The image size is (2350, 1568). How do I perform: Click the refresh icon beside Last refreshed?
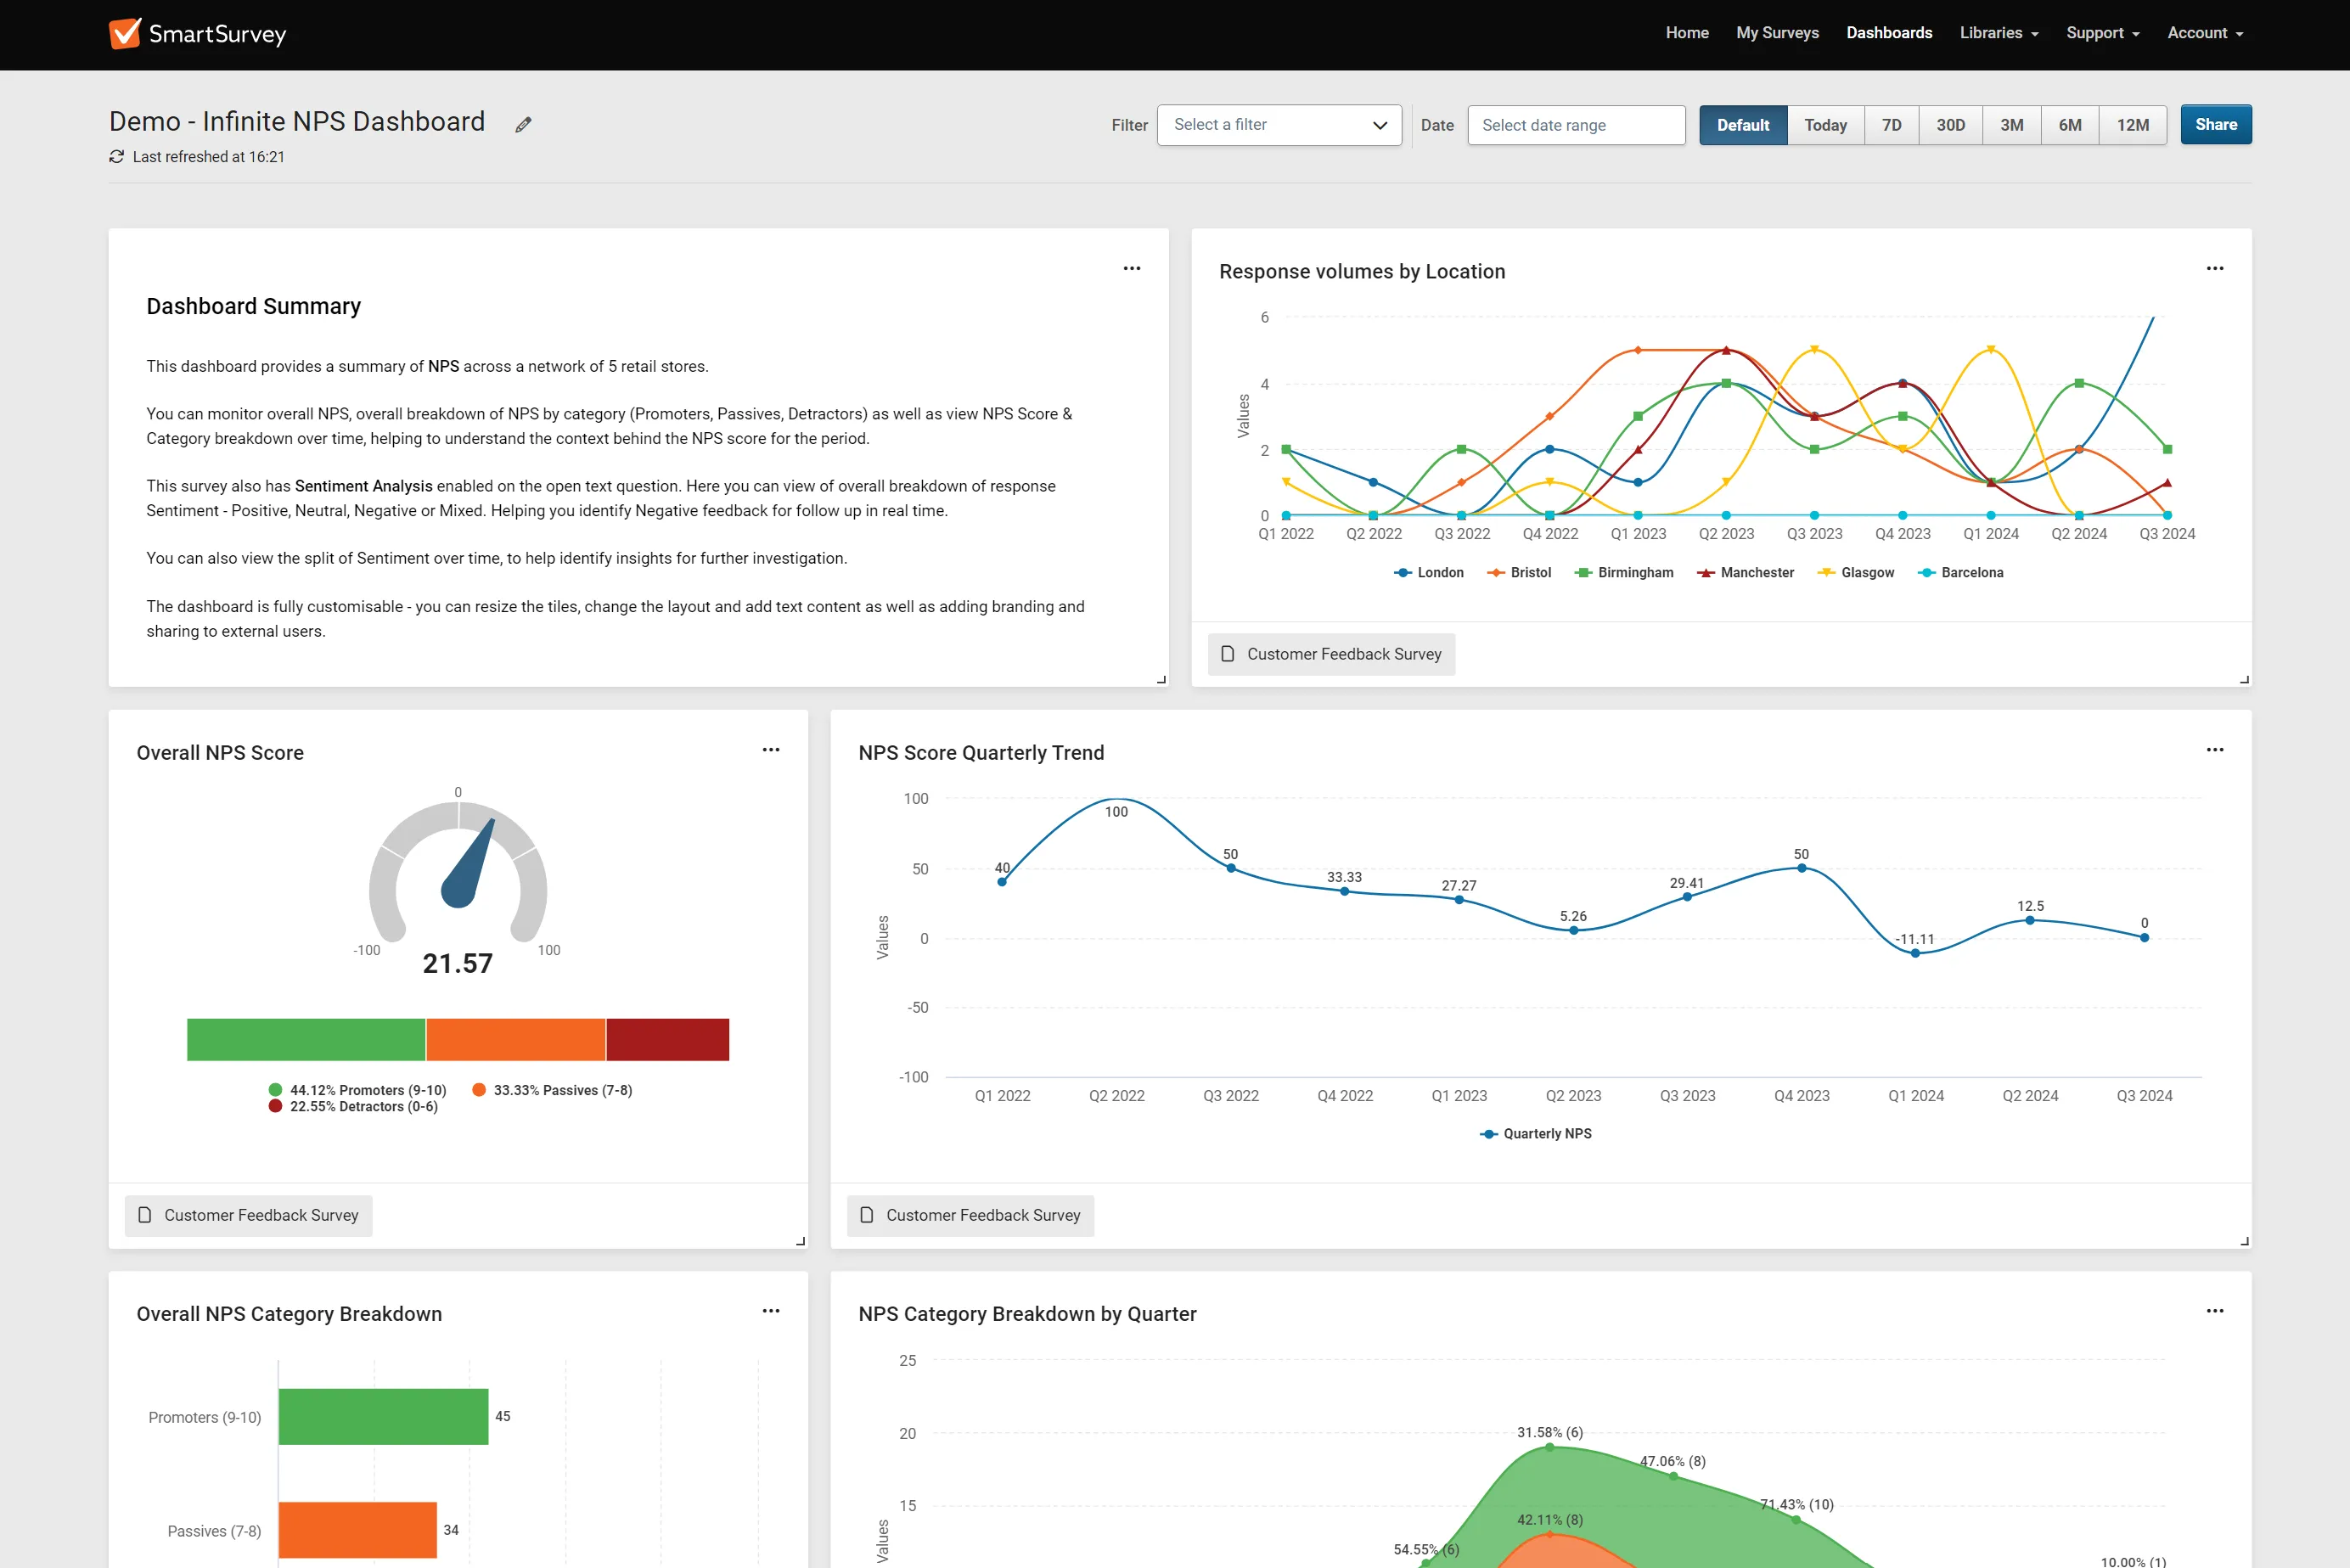117,157
